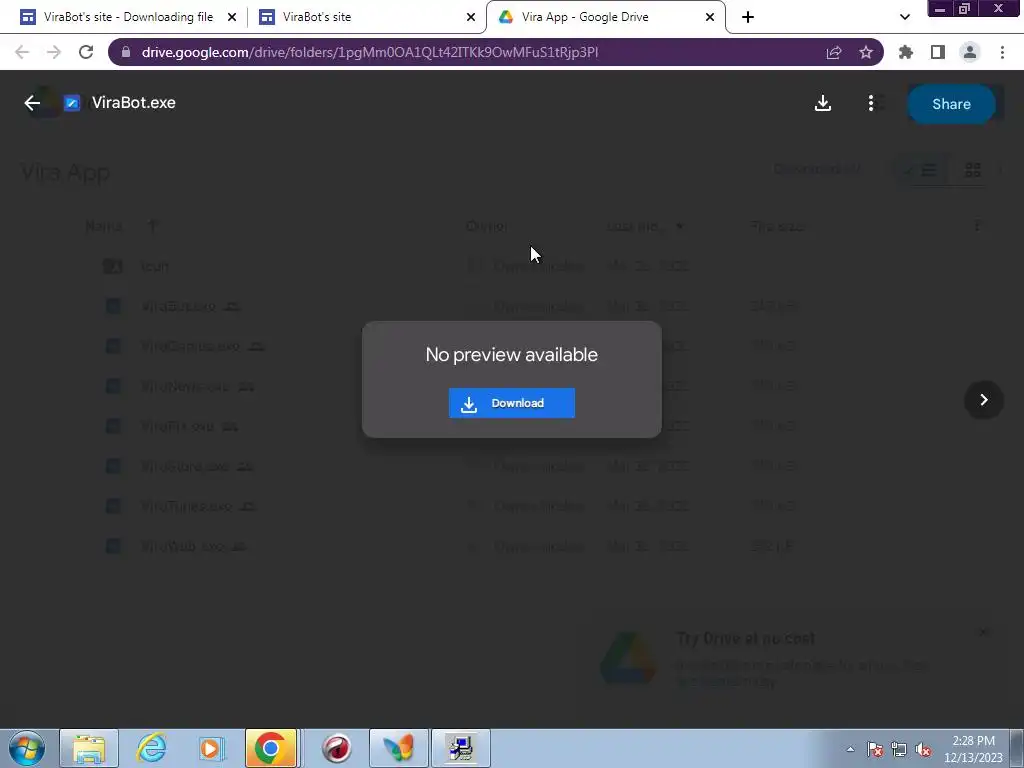Switch to the second ViraBot's site tab

tap(366, 17)
